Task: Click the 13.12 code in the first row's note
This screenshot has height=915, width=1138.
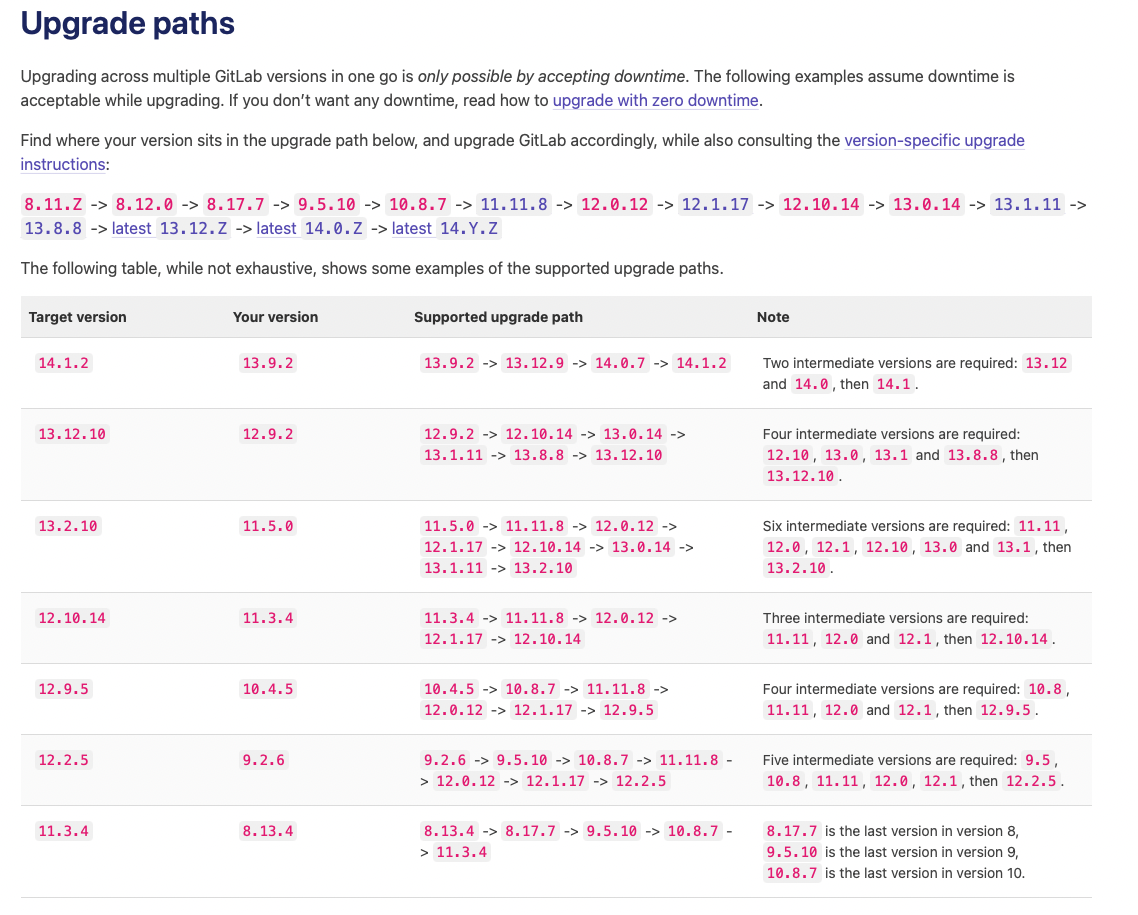Action: point(1046,363)
